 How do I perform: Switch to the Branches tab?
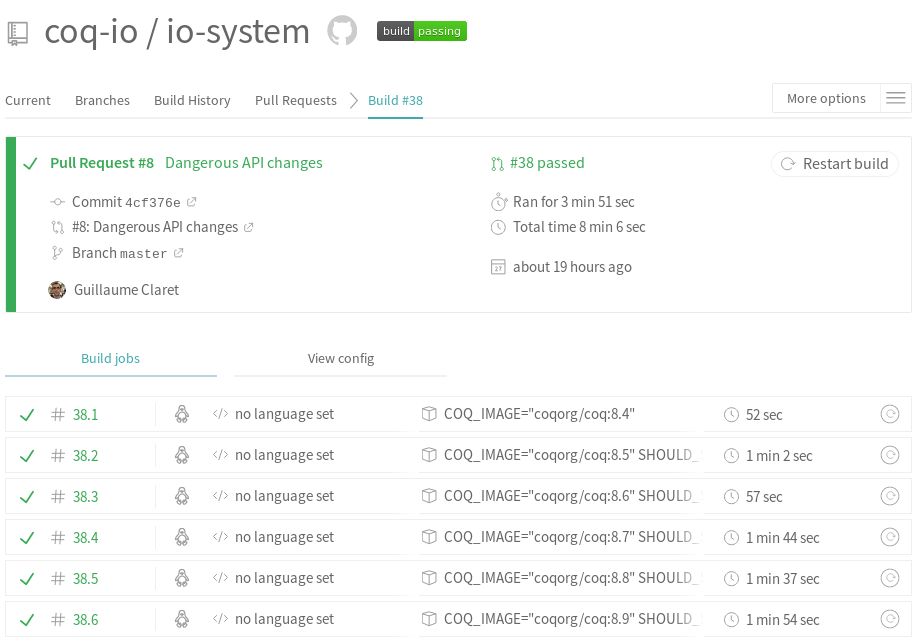point(102,101)
